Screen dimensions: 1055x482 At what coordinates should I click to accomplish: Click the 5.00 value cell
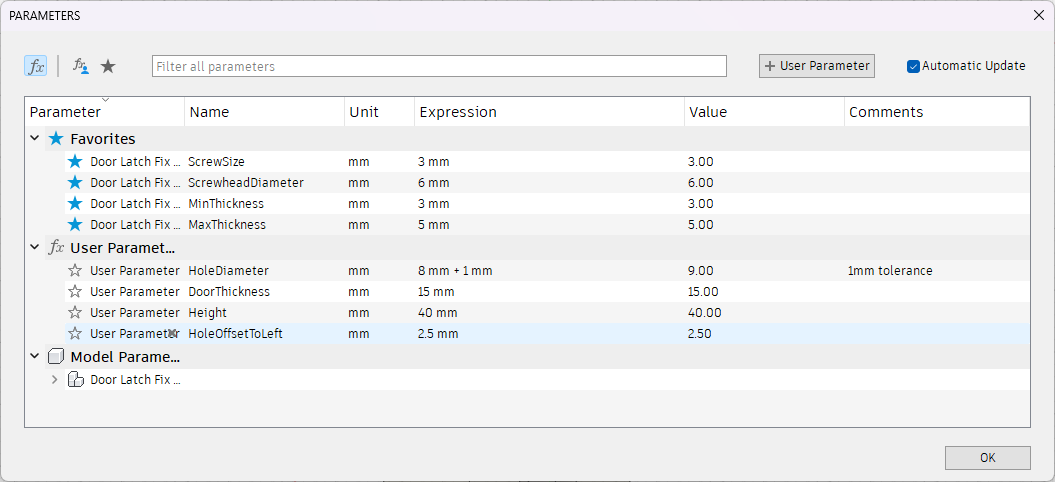coord(764,224)
